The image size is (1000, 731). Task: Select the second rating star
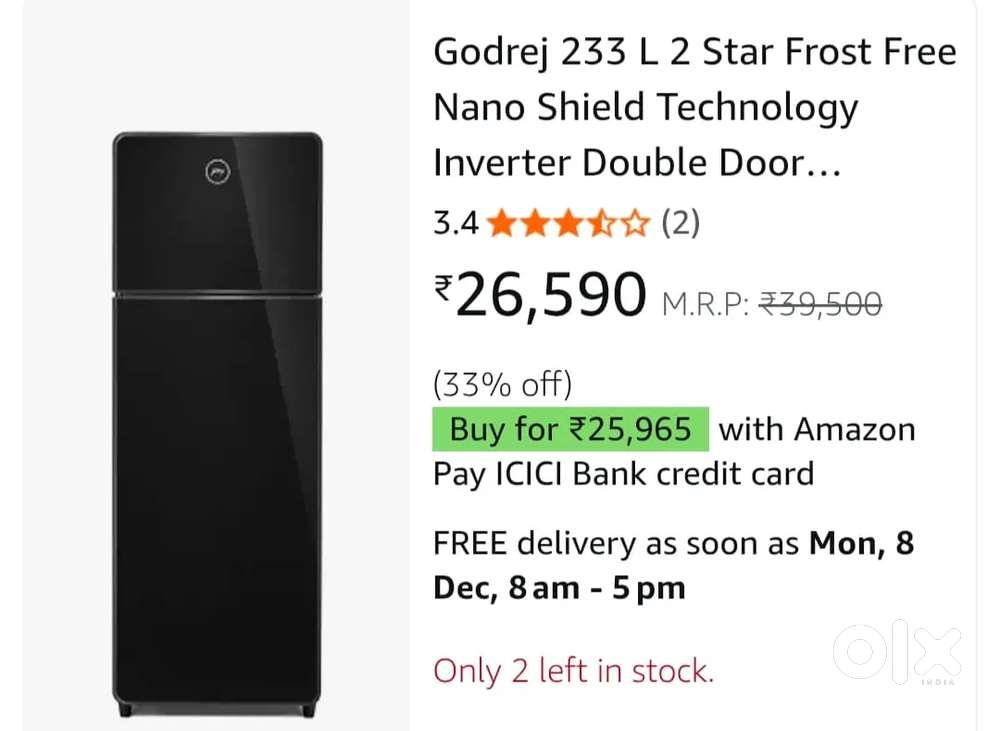[535, 224]
